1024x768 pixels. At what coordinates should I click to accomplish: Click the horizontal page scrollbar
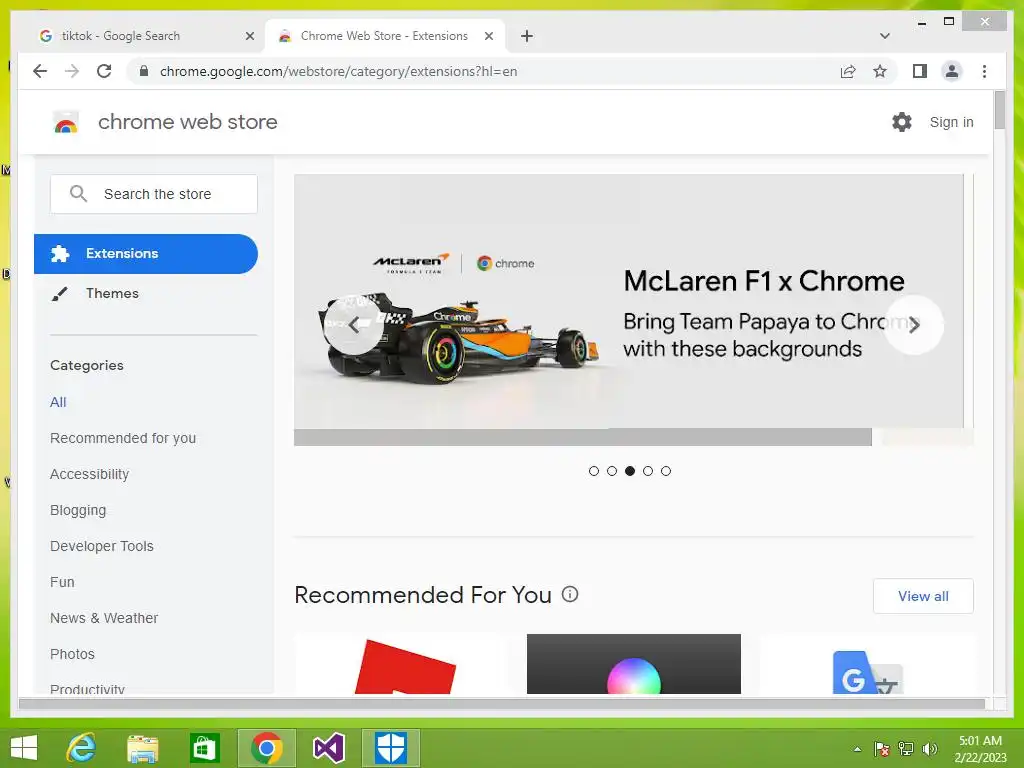pos(502,703)
